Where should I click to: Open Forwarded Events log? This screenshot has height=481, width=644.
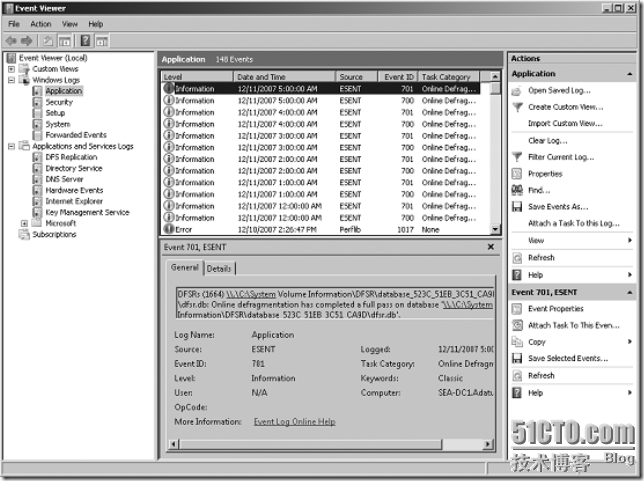(76, 135)
